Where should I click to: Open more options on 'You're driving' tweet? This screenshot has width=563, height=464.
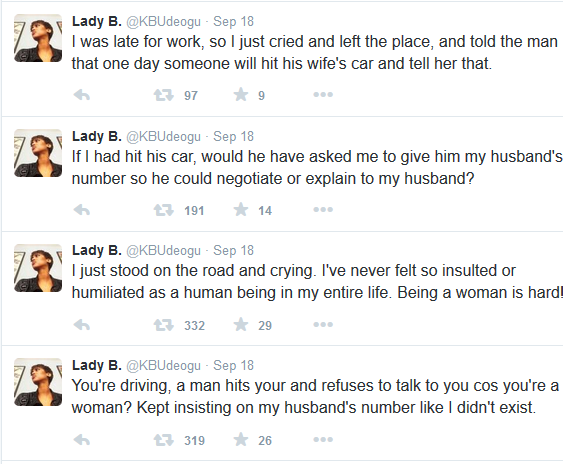323,440
